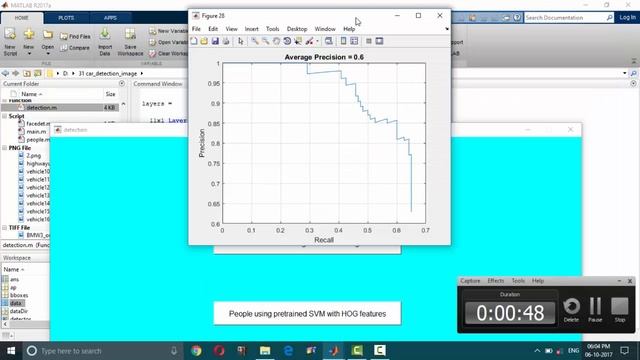Select variable bboxes in Workspace
Viewport: 640px width, 360px height.
(19, 295)
